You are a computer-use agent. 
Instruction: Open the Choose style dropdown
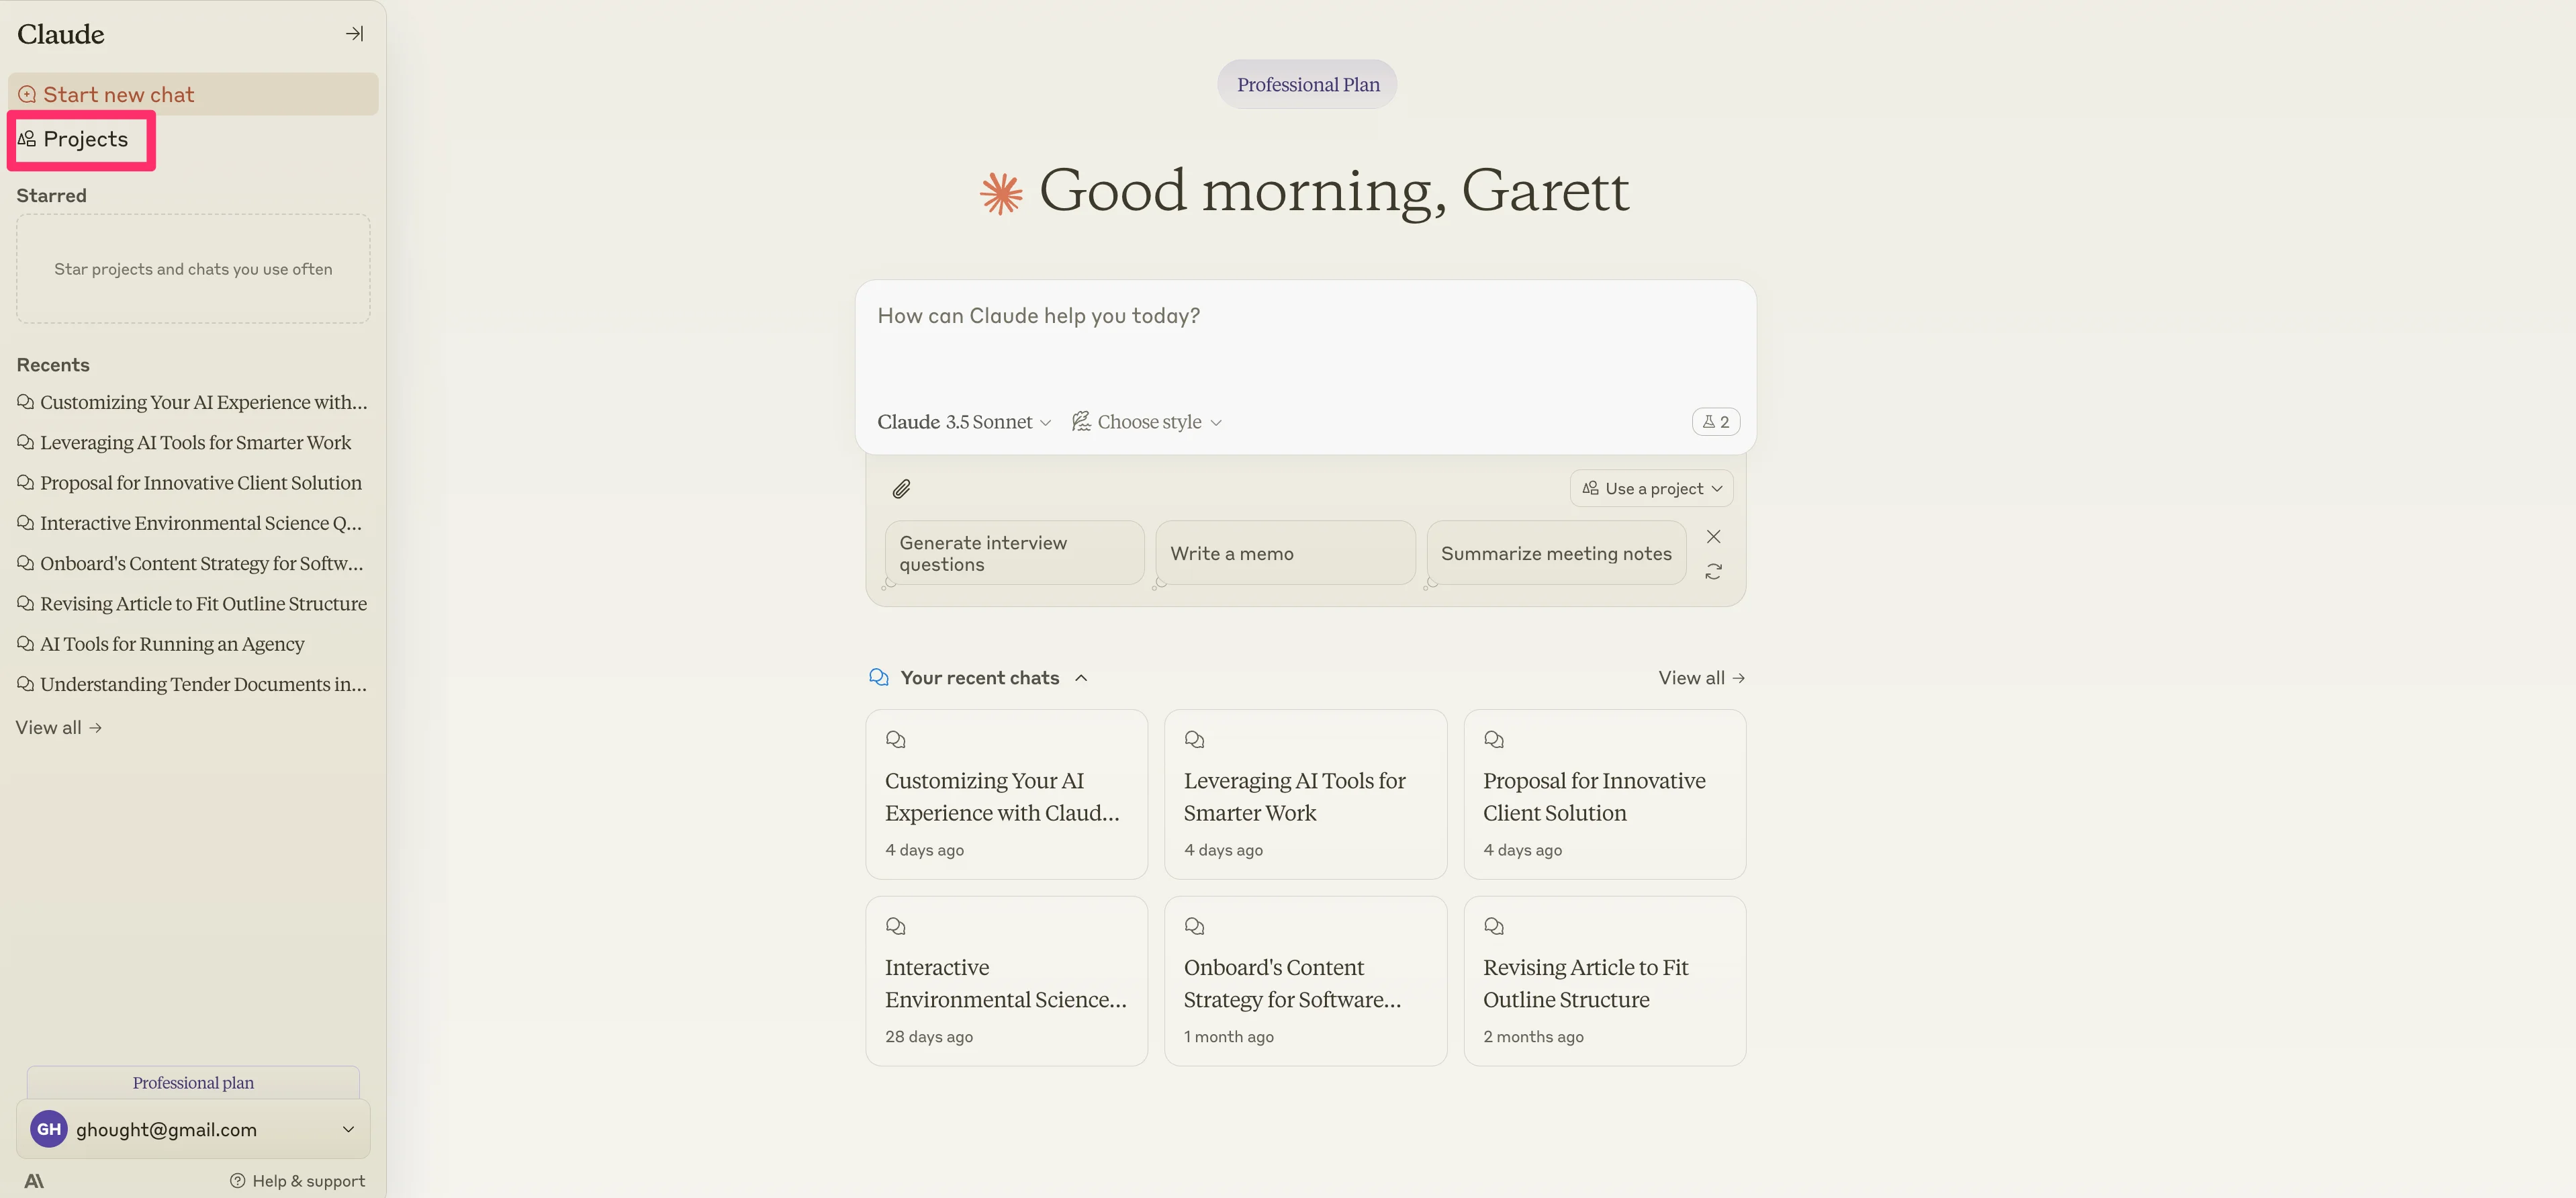(1147, 422)
